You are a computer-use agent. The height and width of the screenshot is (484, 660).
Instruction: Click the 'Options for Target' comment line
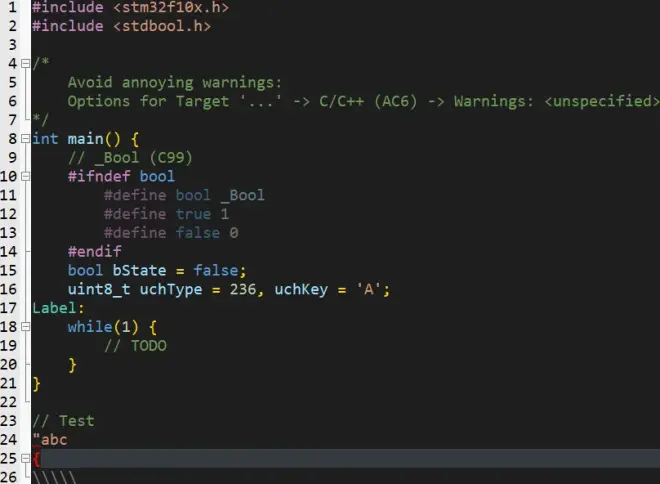pos(363,101)
